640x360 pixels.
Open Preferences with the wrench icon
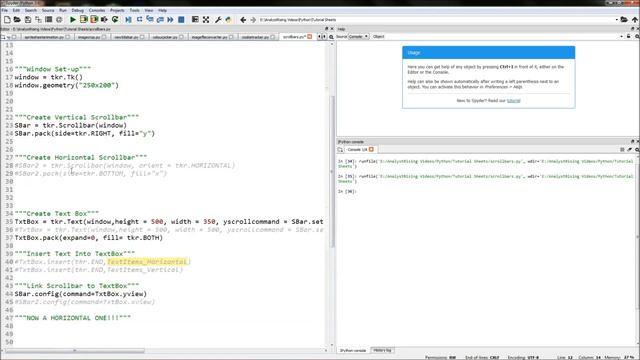218,20
